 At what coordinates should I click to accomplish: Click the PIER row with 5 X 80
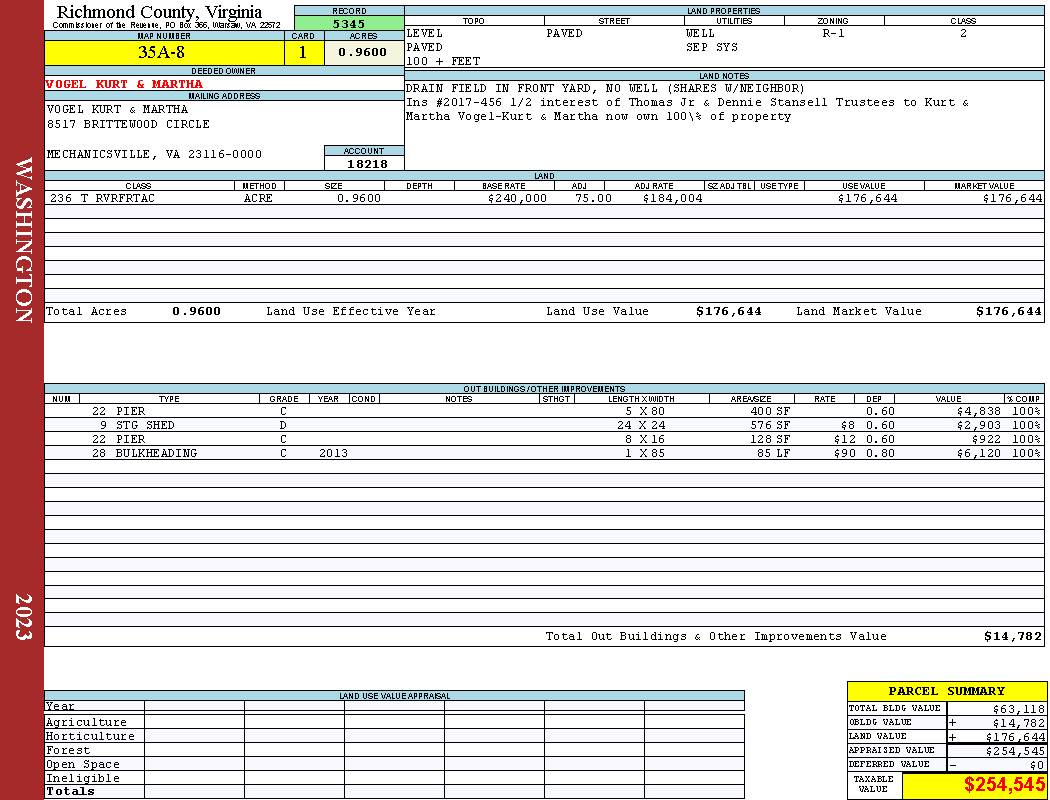544,411
